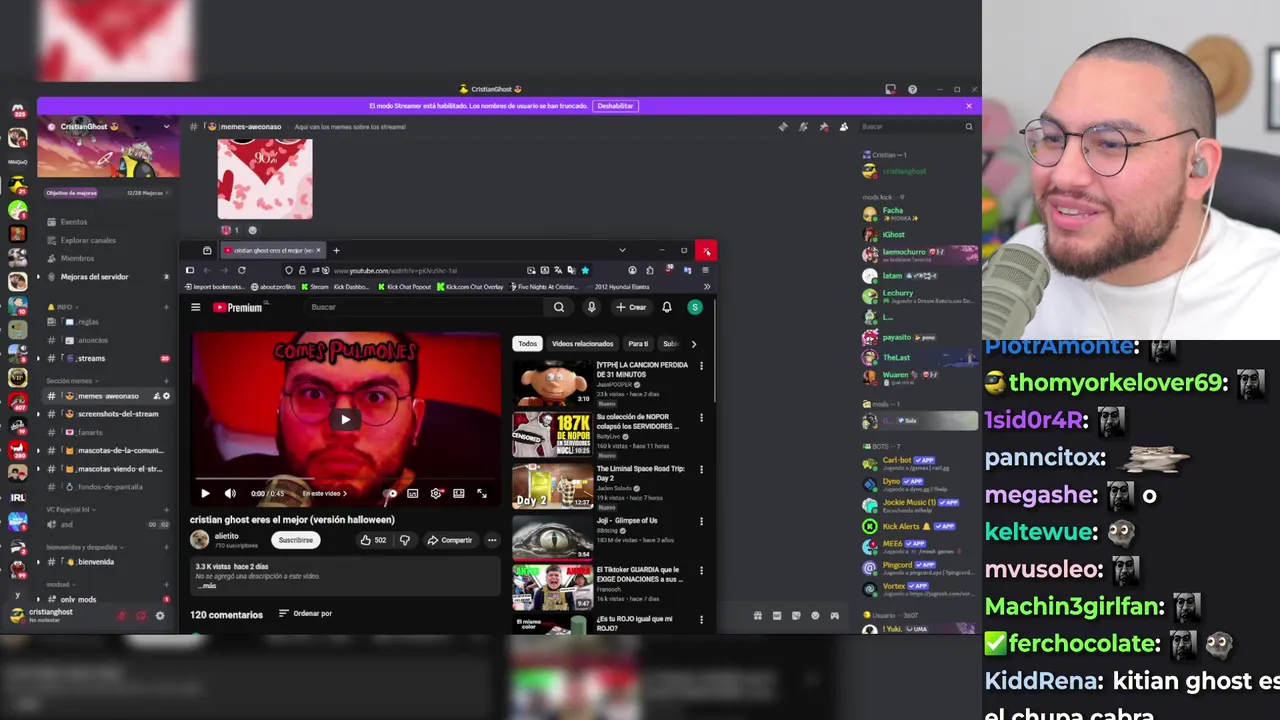Open browser application hamburger menu

point(705,270)
